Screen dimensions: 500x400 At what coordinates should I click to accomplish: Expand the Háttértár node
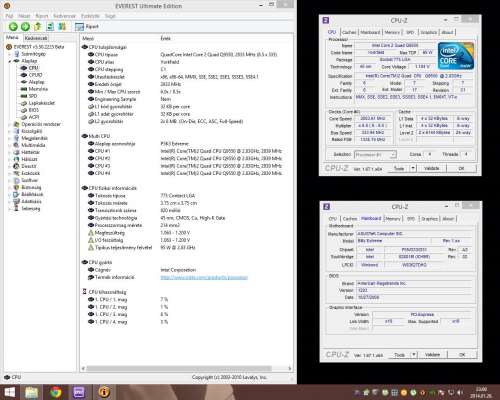coord(10,152)
